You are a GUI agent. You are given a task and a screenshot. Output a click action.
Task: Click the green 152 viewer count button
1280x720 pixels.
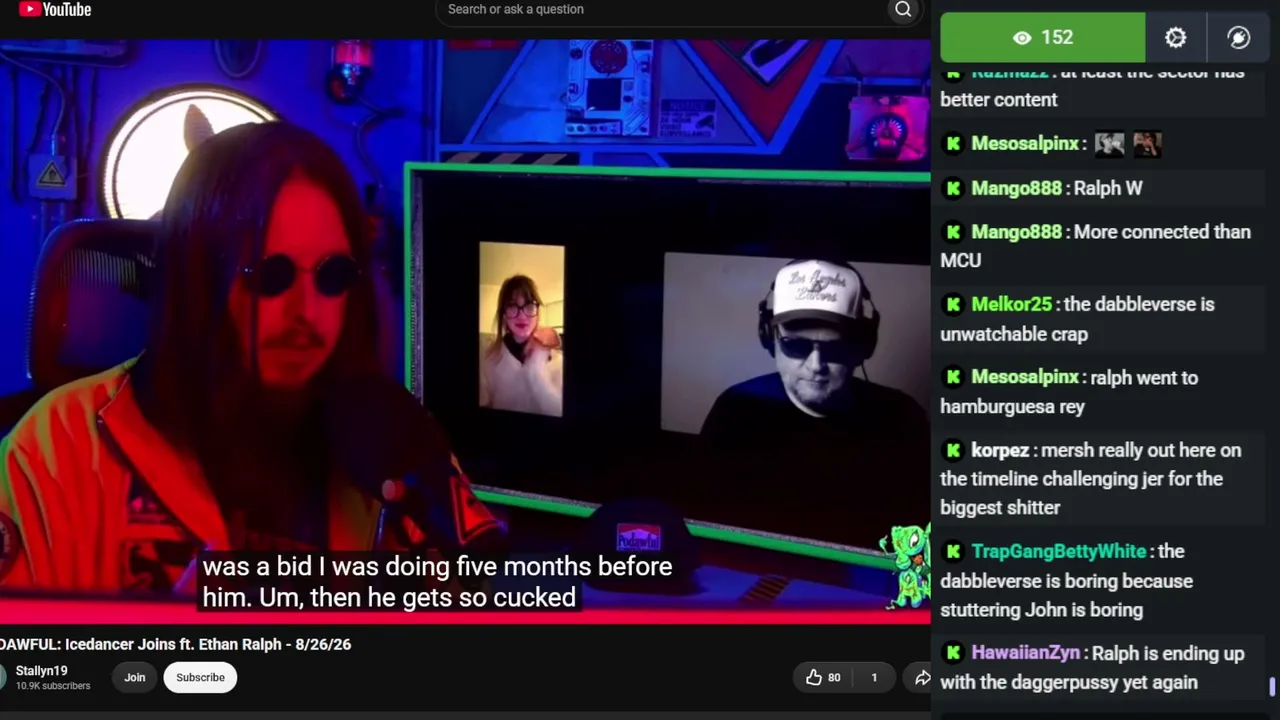pos(1042,37)
